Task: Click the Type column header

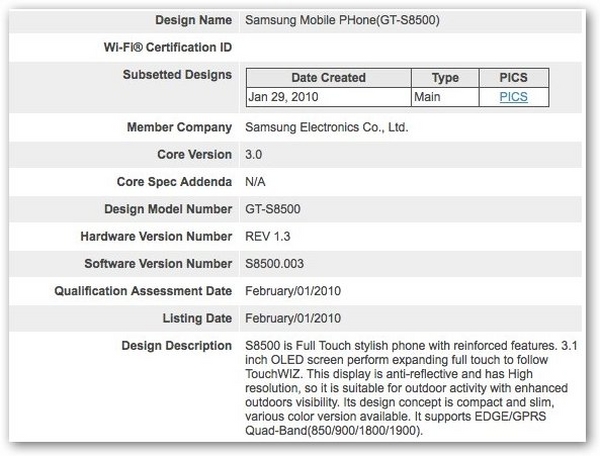Action: 444,78
